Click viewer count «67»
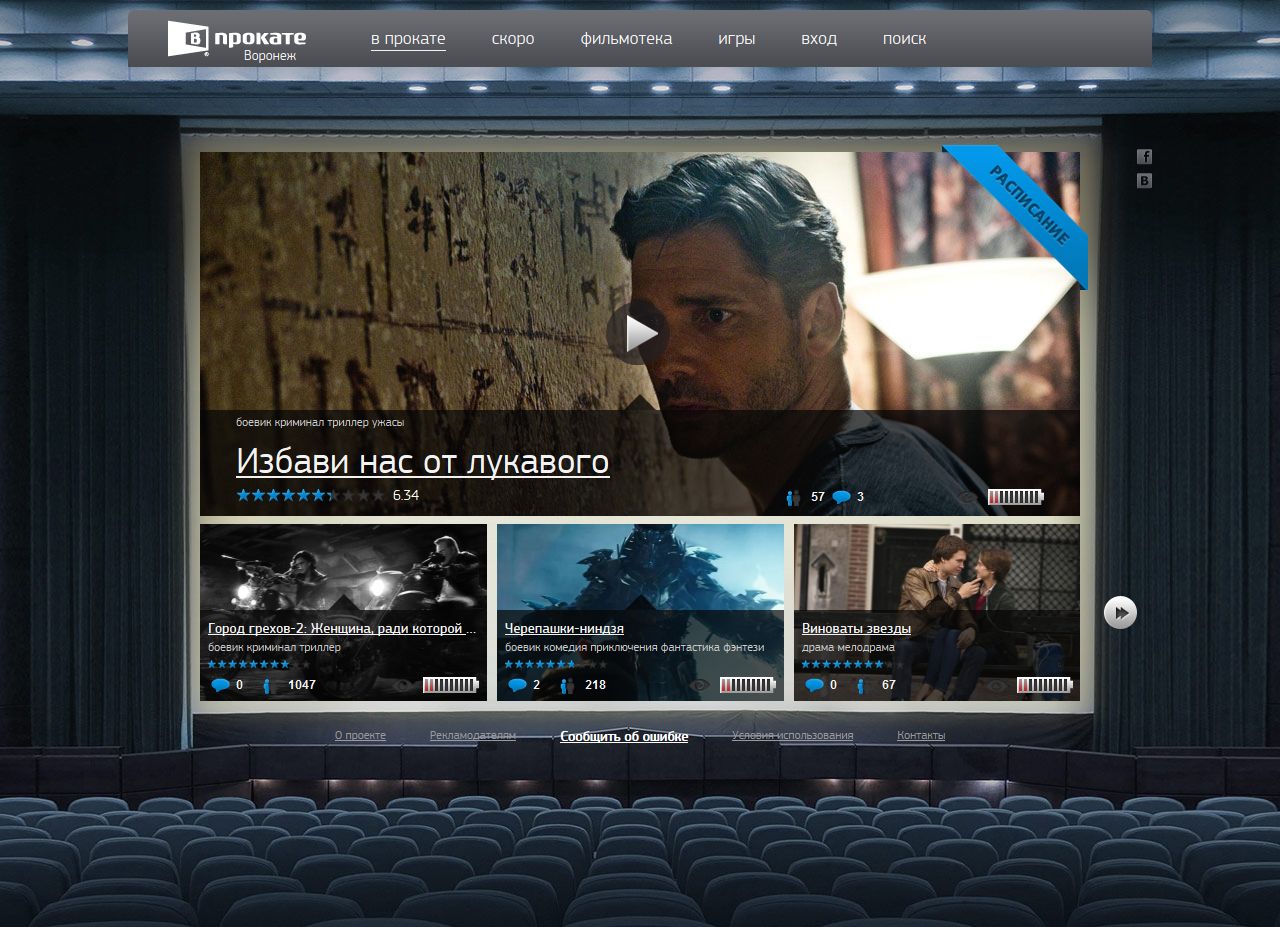The width and height of the screenshot is (1280, 927). [889, 685]
